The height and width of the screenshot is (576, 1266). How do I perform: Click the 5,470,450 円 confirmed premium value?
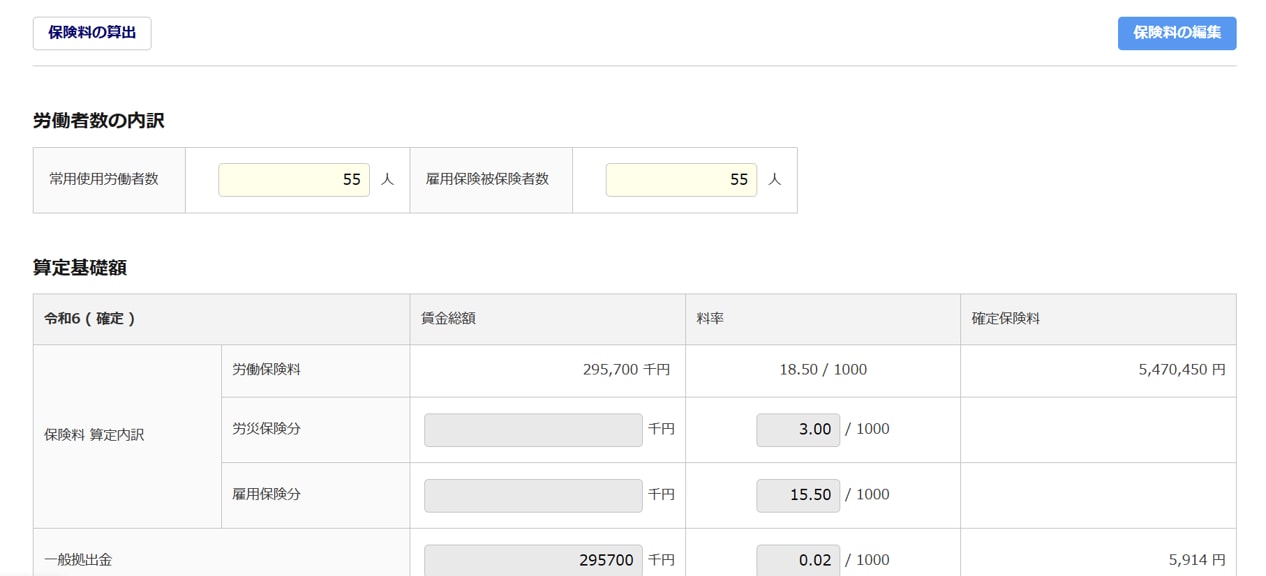[1181, 370]
